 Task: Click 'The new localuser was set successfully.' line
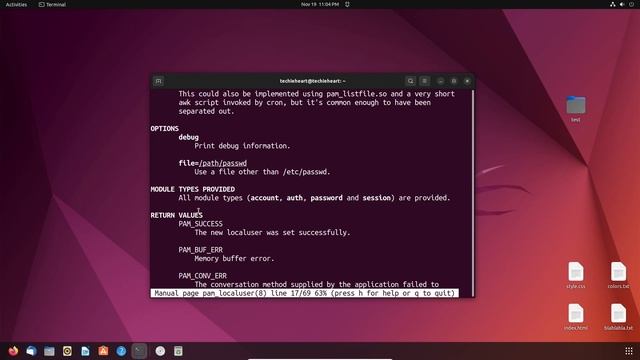pyautogui.click(x=272, y=233)
